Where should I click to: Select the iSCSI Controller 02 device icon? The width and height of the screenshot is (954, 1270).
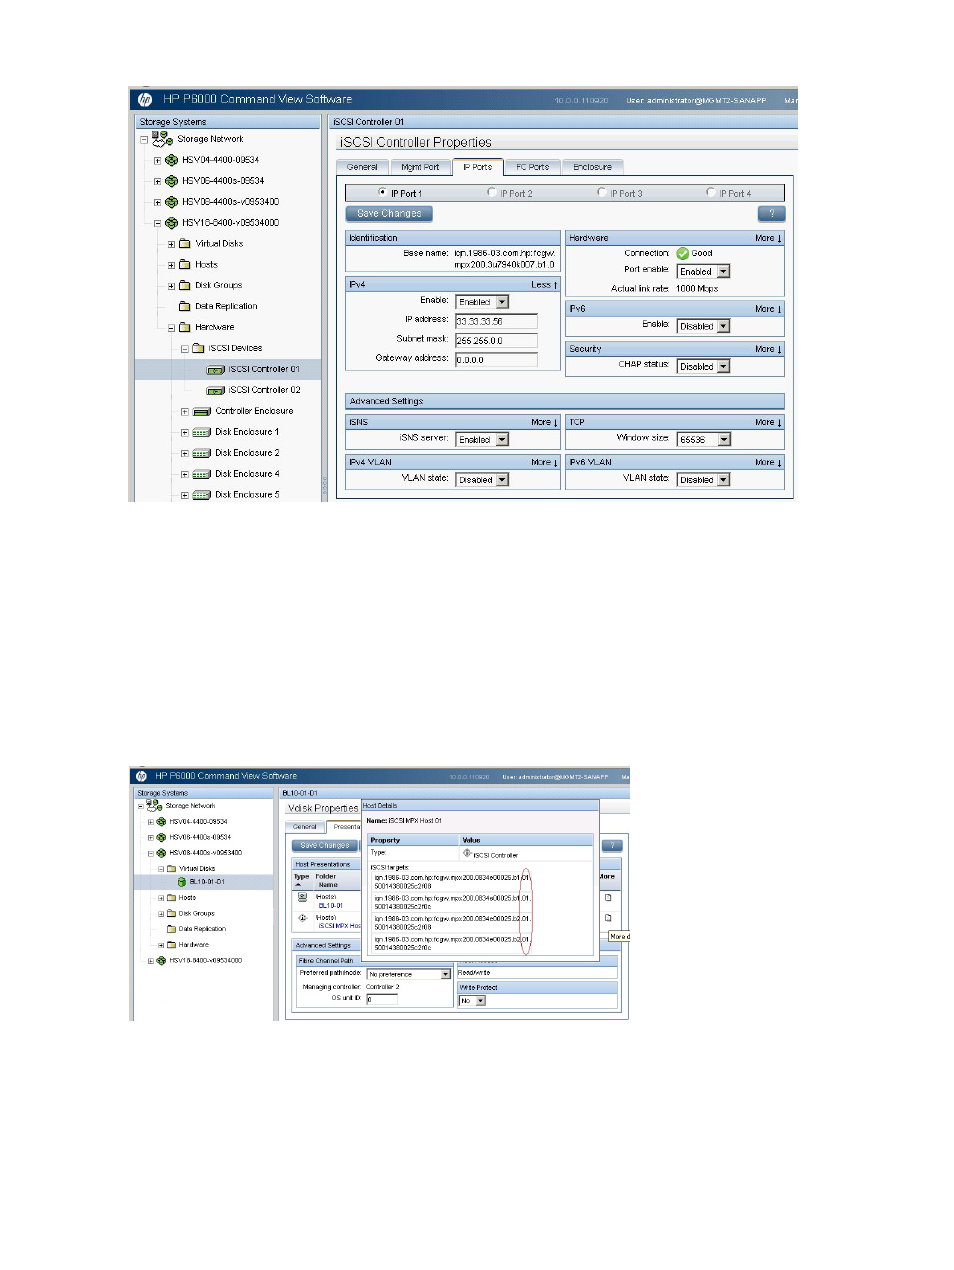point(215,391)
